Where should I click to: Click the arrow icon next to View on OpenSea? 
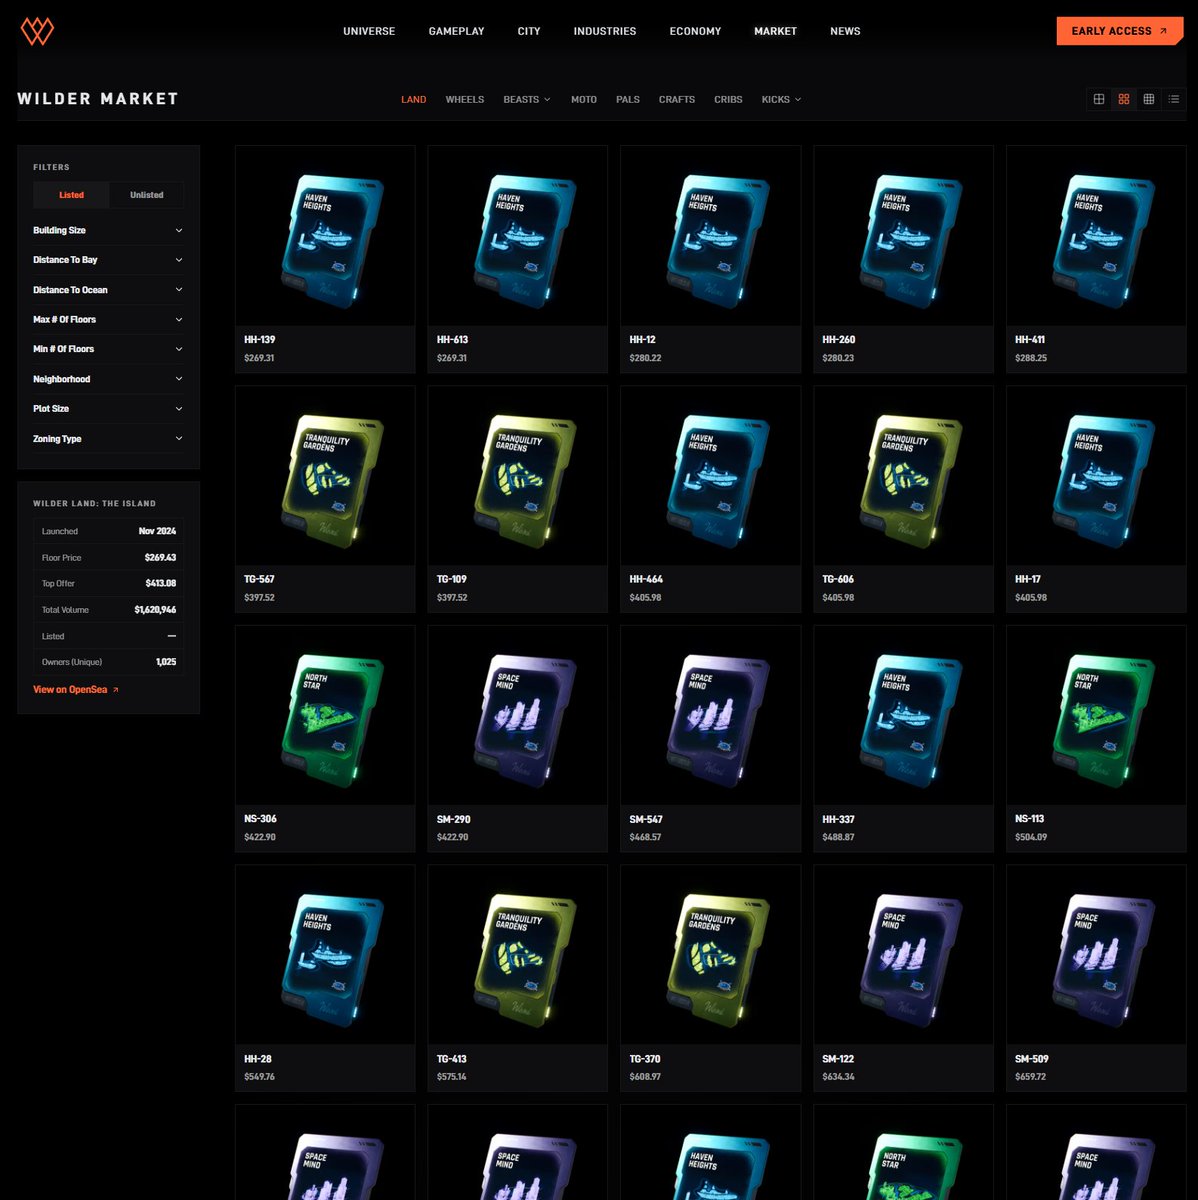(116, 690)
